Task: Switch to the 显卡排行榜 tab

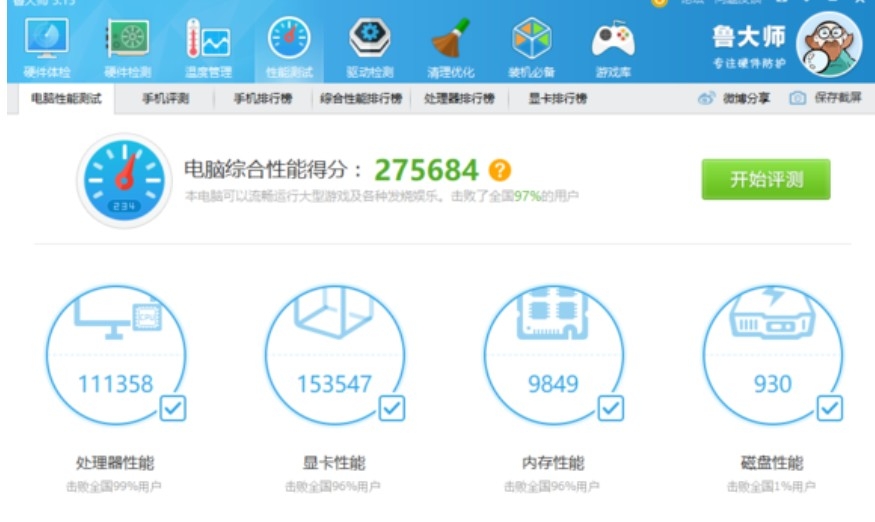Action: 557,99
